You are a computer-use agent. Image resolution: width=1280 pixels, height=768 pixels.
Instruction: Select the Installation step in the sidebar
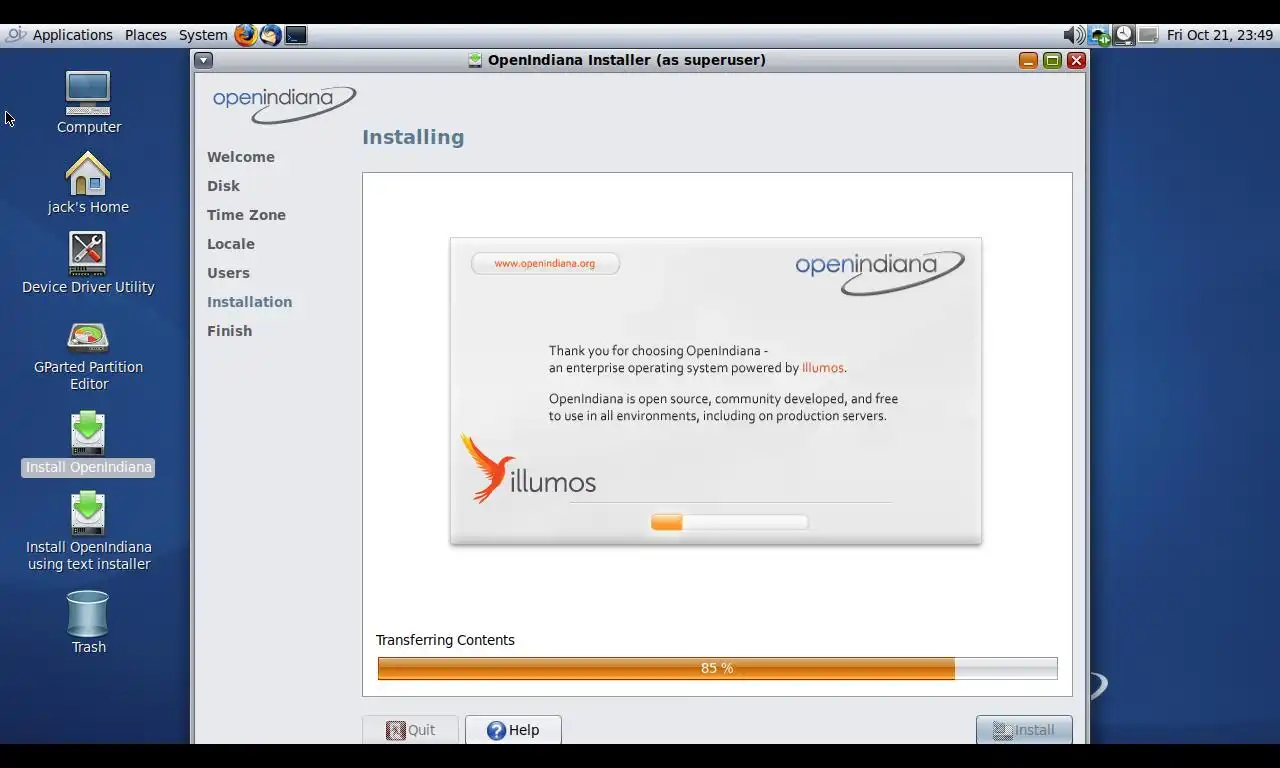(x=249, y=302)
